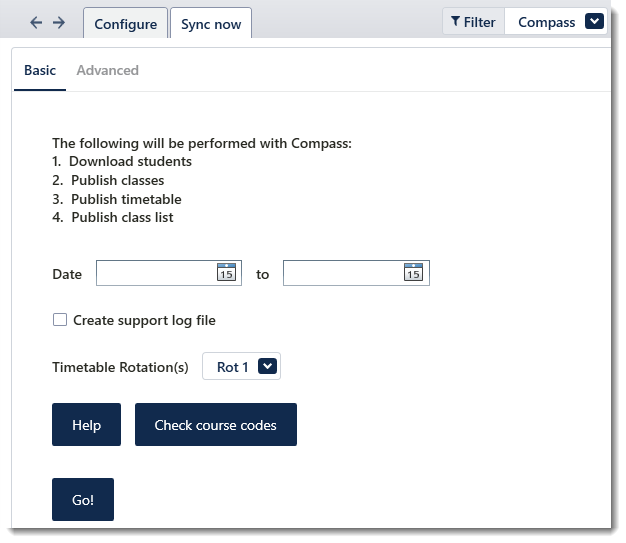Enable Create support log file checkbox
The width and height of the screenshot is (626, 543).
(60, 320)
